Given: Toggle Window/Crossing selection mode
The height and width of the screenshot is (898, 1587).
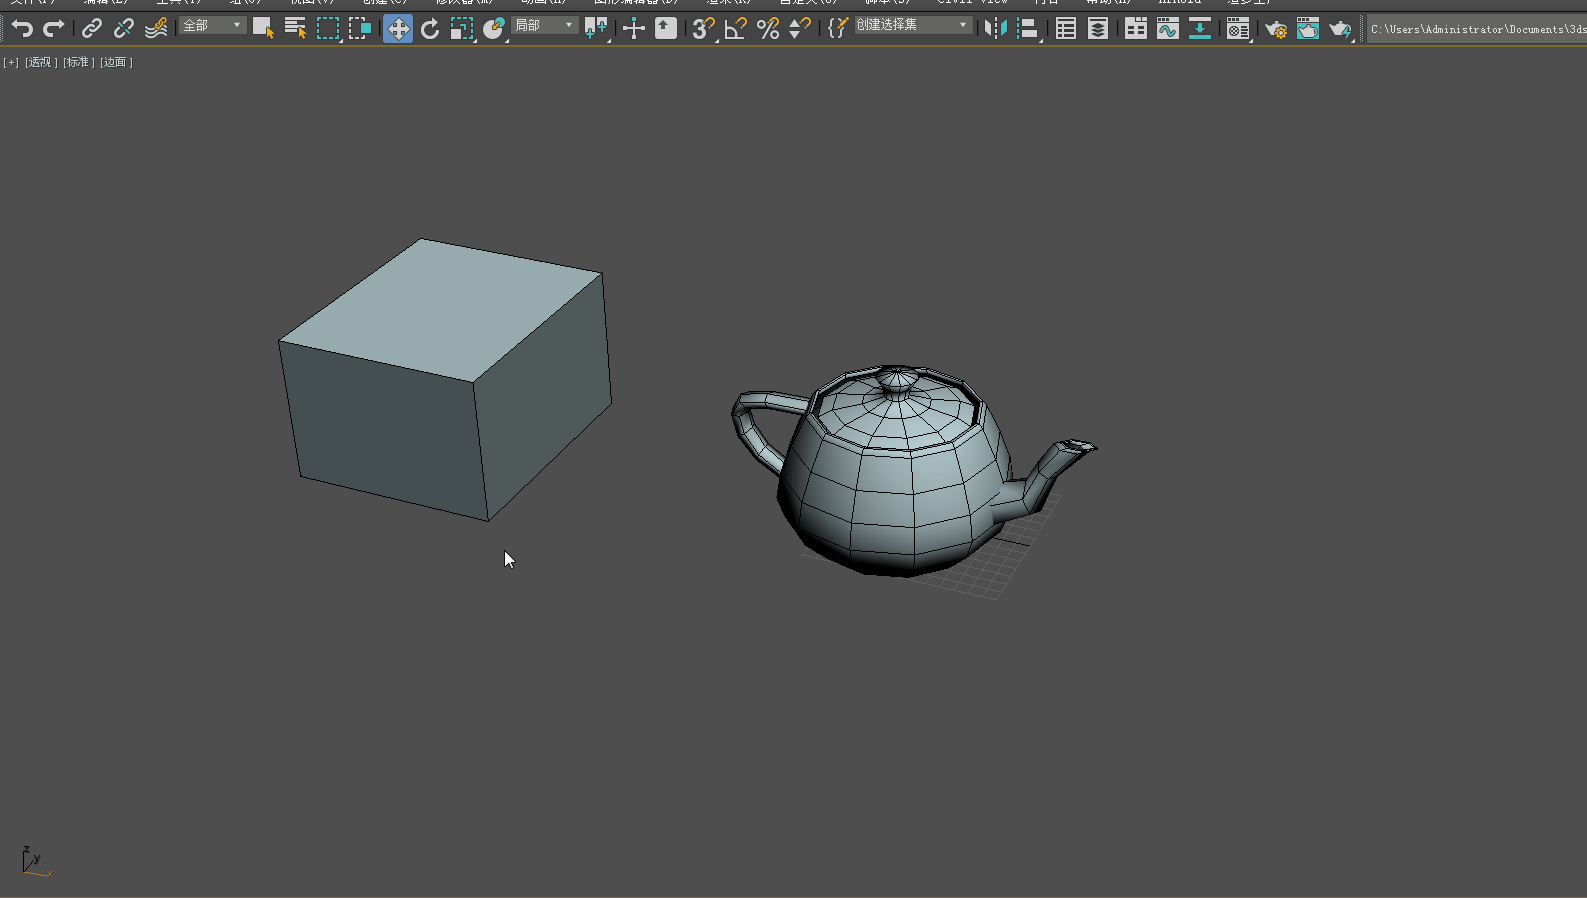Looking at the screenshot, I should click(x=360, y=29).
